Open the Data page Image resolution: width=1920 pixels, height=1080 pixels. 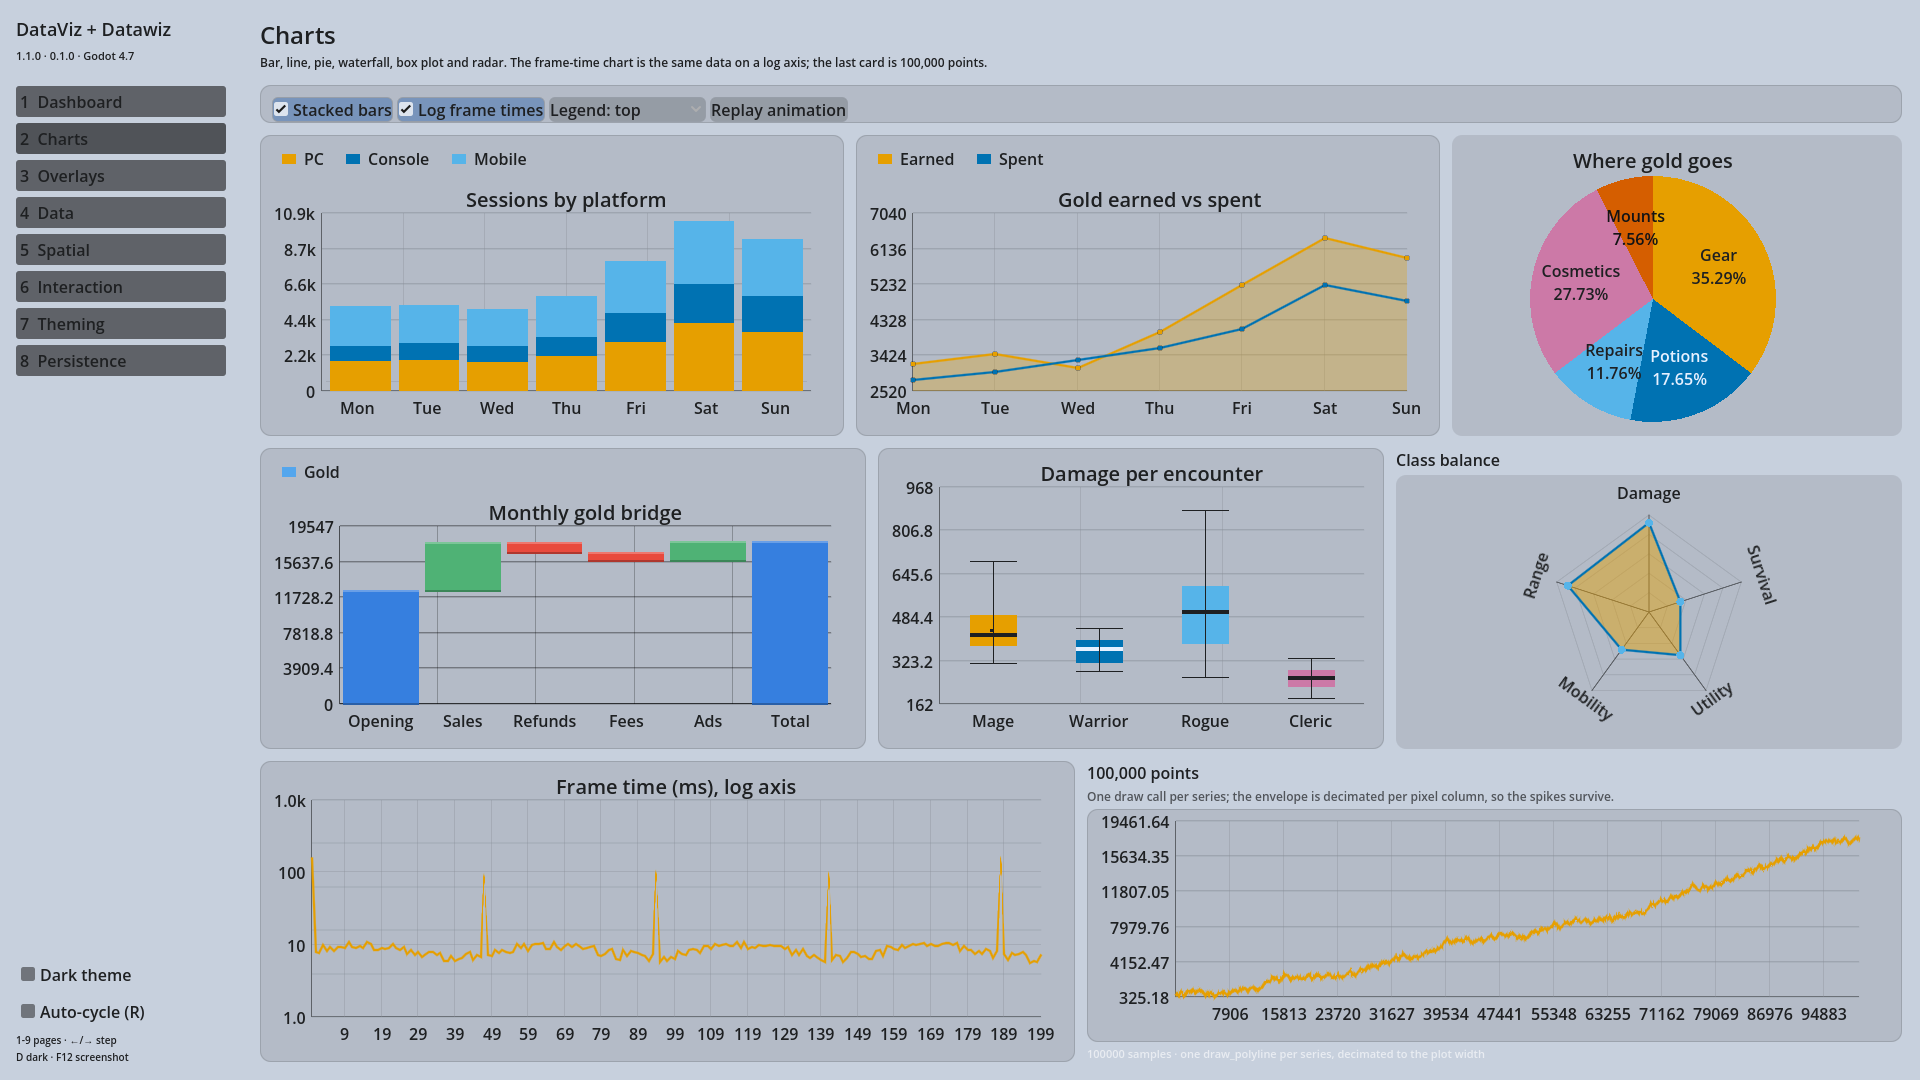coord(121,213)
